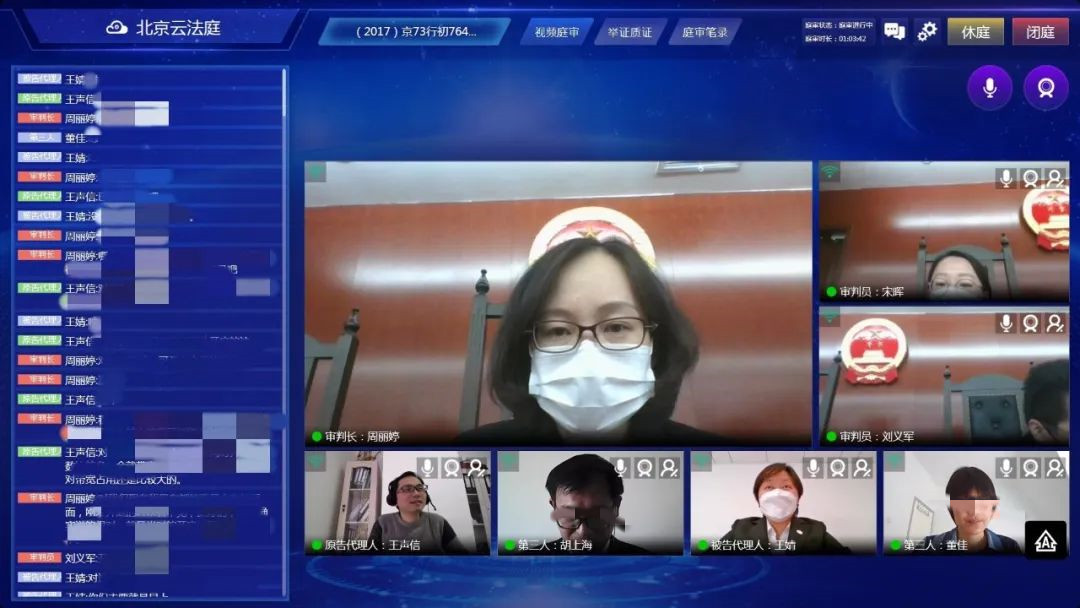Click user edit icon on 胡上海 tile
Image resolution: width=1080 pixels, height=608 pixels.
click(669, 468)
